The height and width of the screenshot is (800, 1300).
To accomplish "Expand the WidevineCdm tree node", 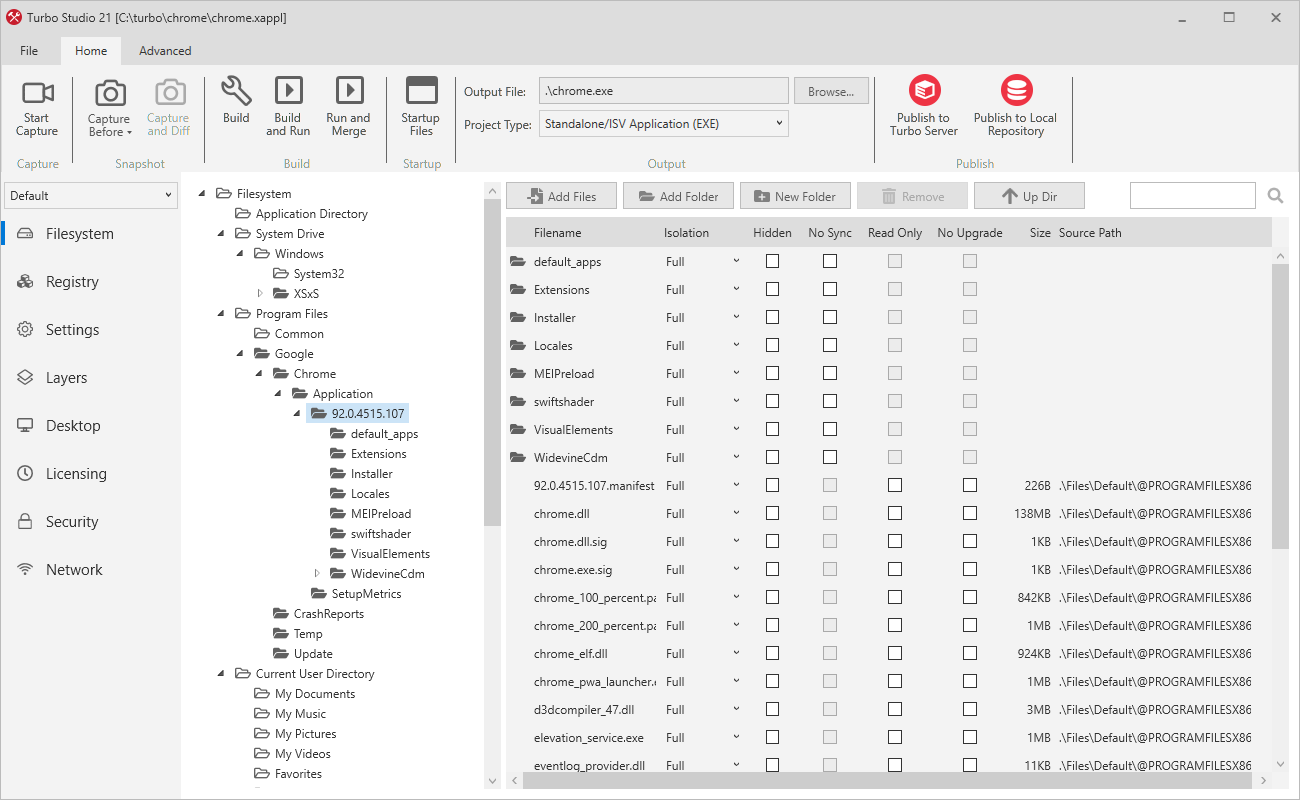I will [x=318, y=574].
